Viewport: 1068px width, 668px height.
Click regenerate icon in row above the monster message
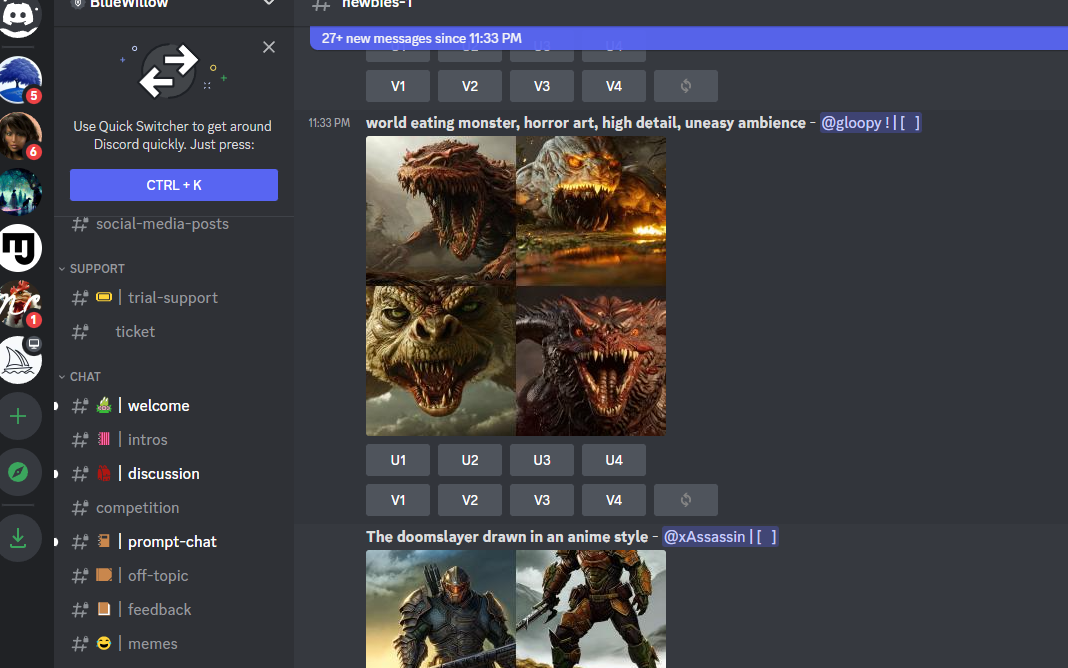click(686, 86)
